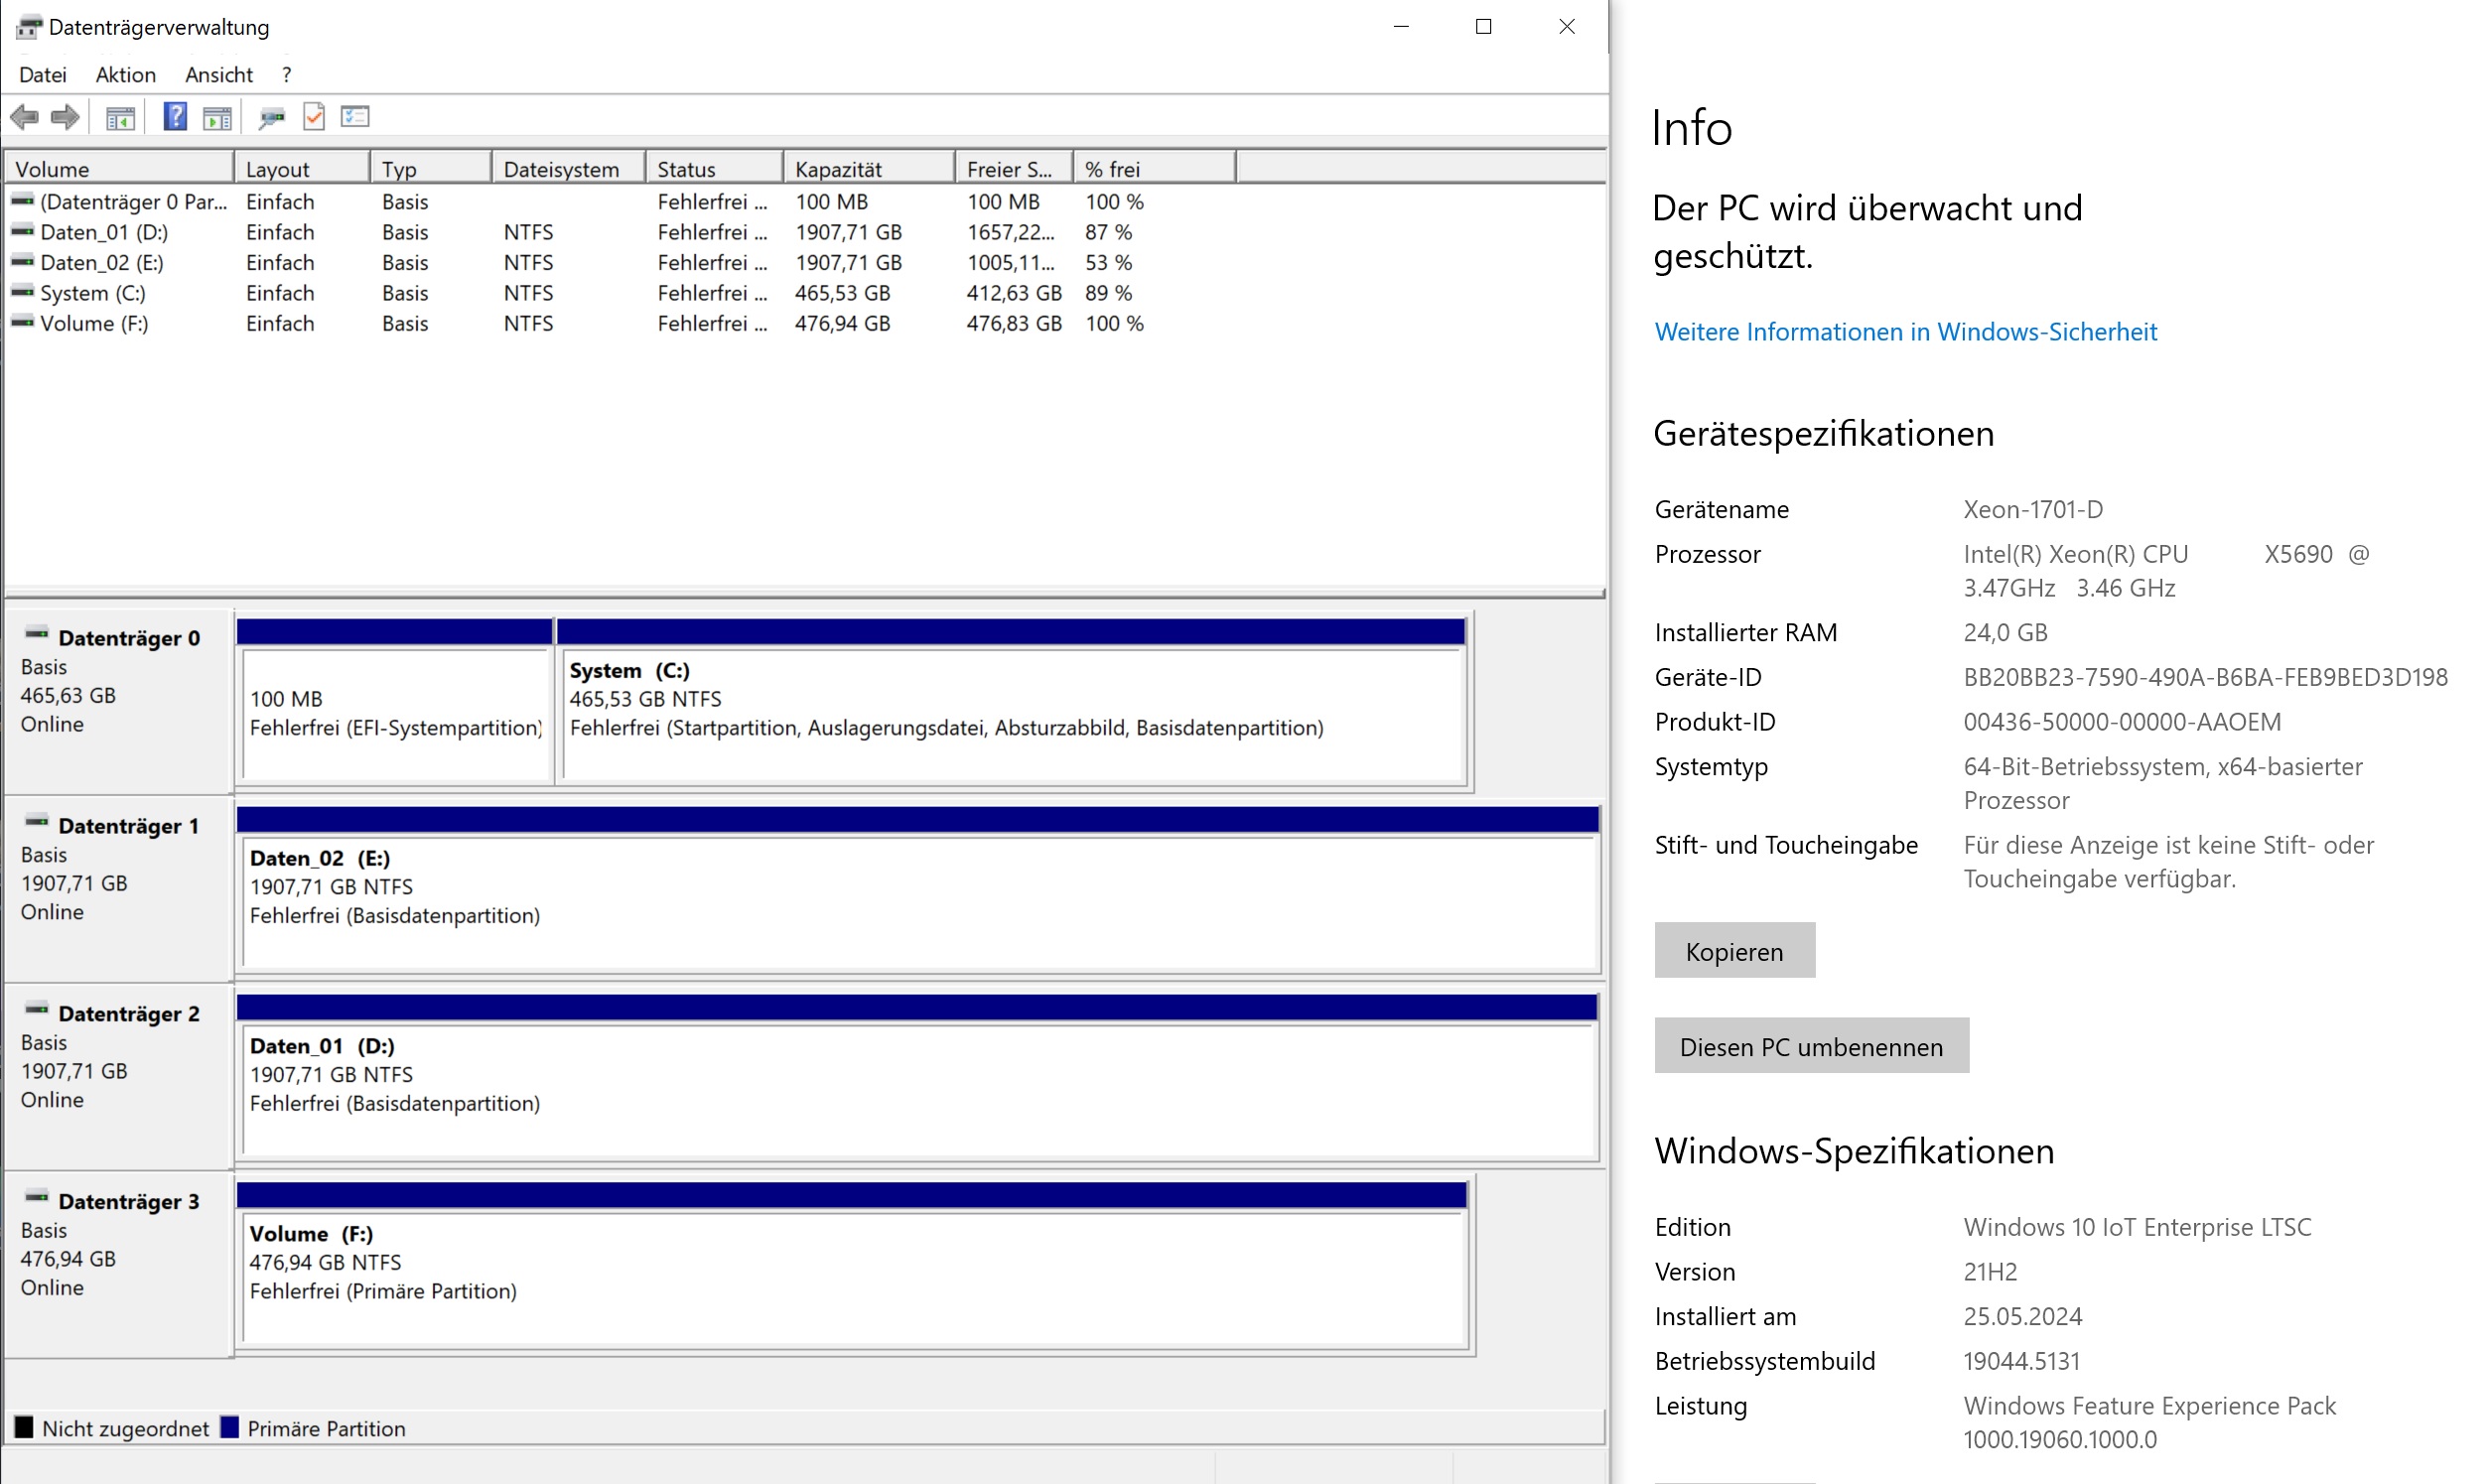Select Daten_01 (D:) in the volume list
Screen dimensions: 2489x1484
click(104, 232)
